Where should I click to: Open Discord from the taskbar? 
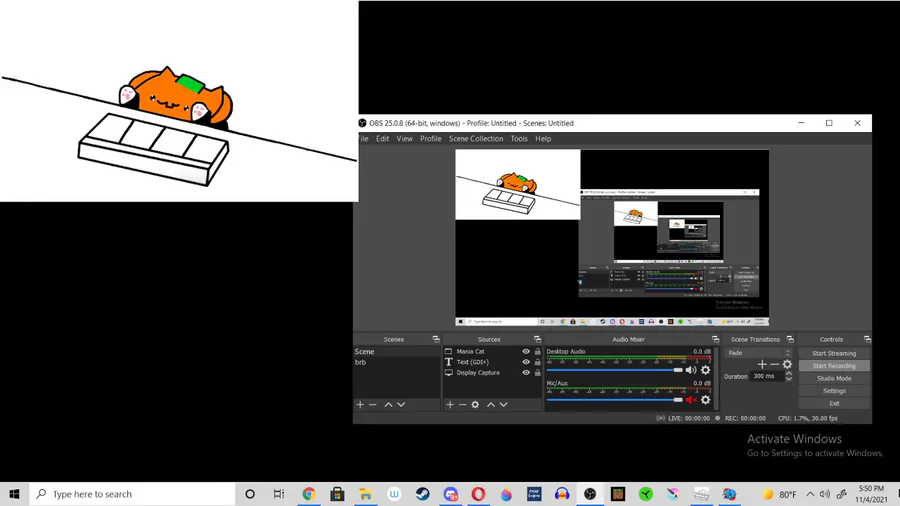[x=451, y=494]
